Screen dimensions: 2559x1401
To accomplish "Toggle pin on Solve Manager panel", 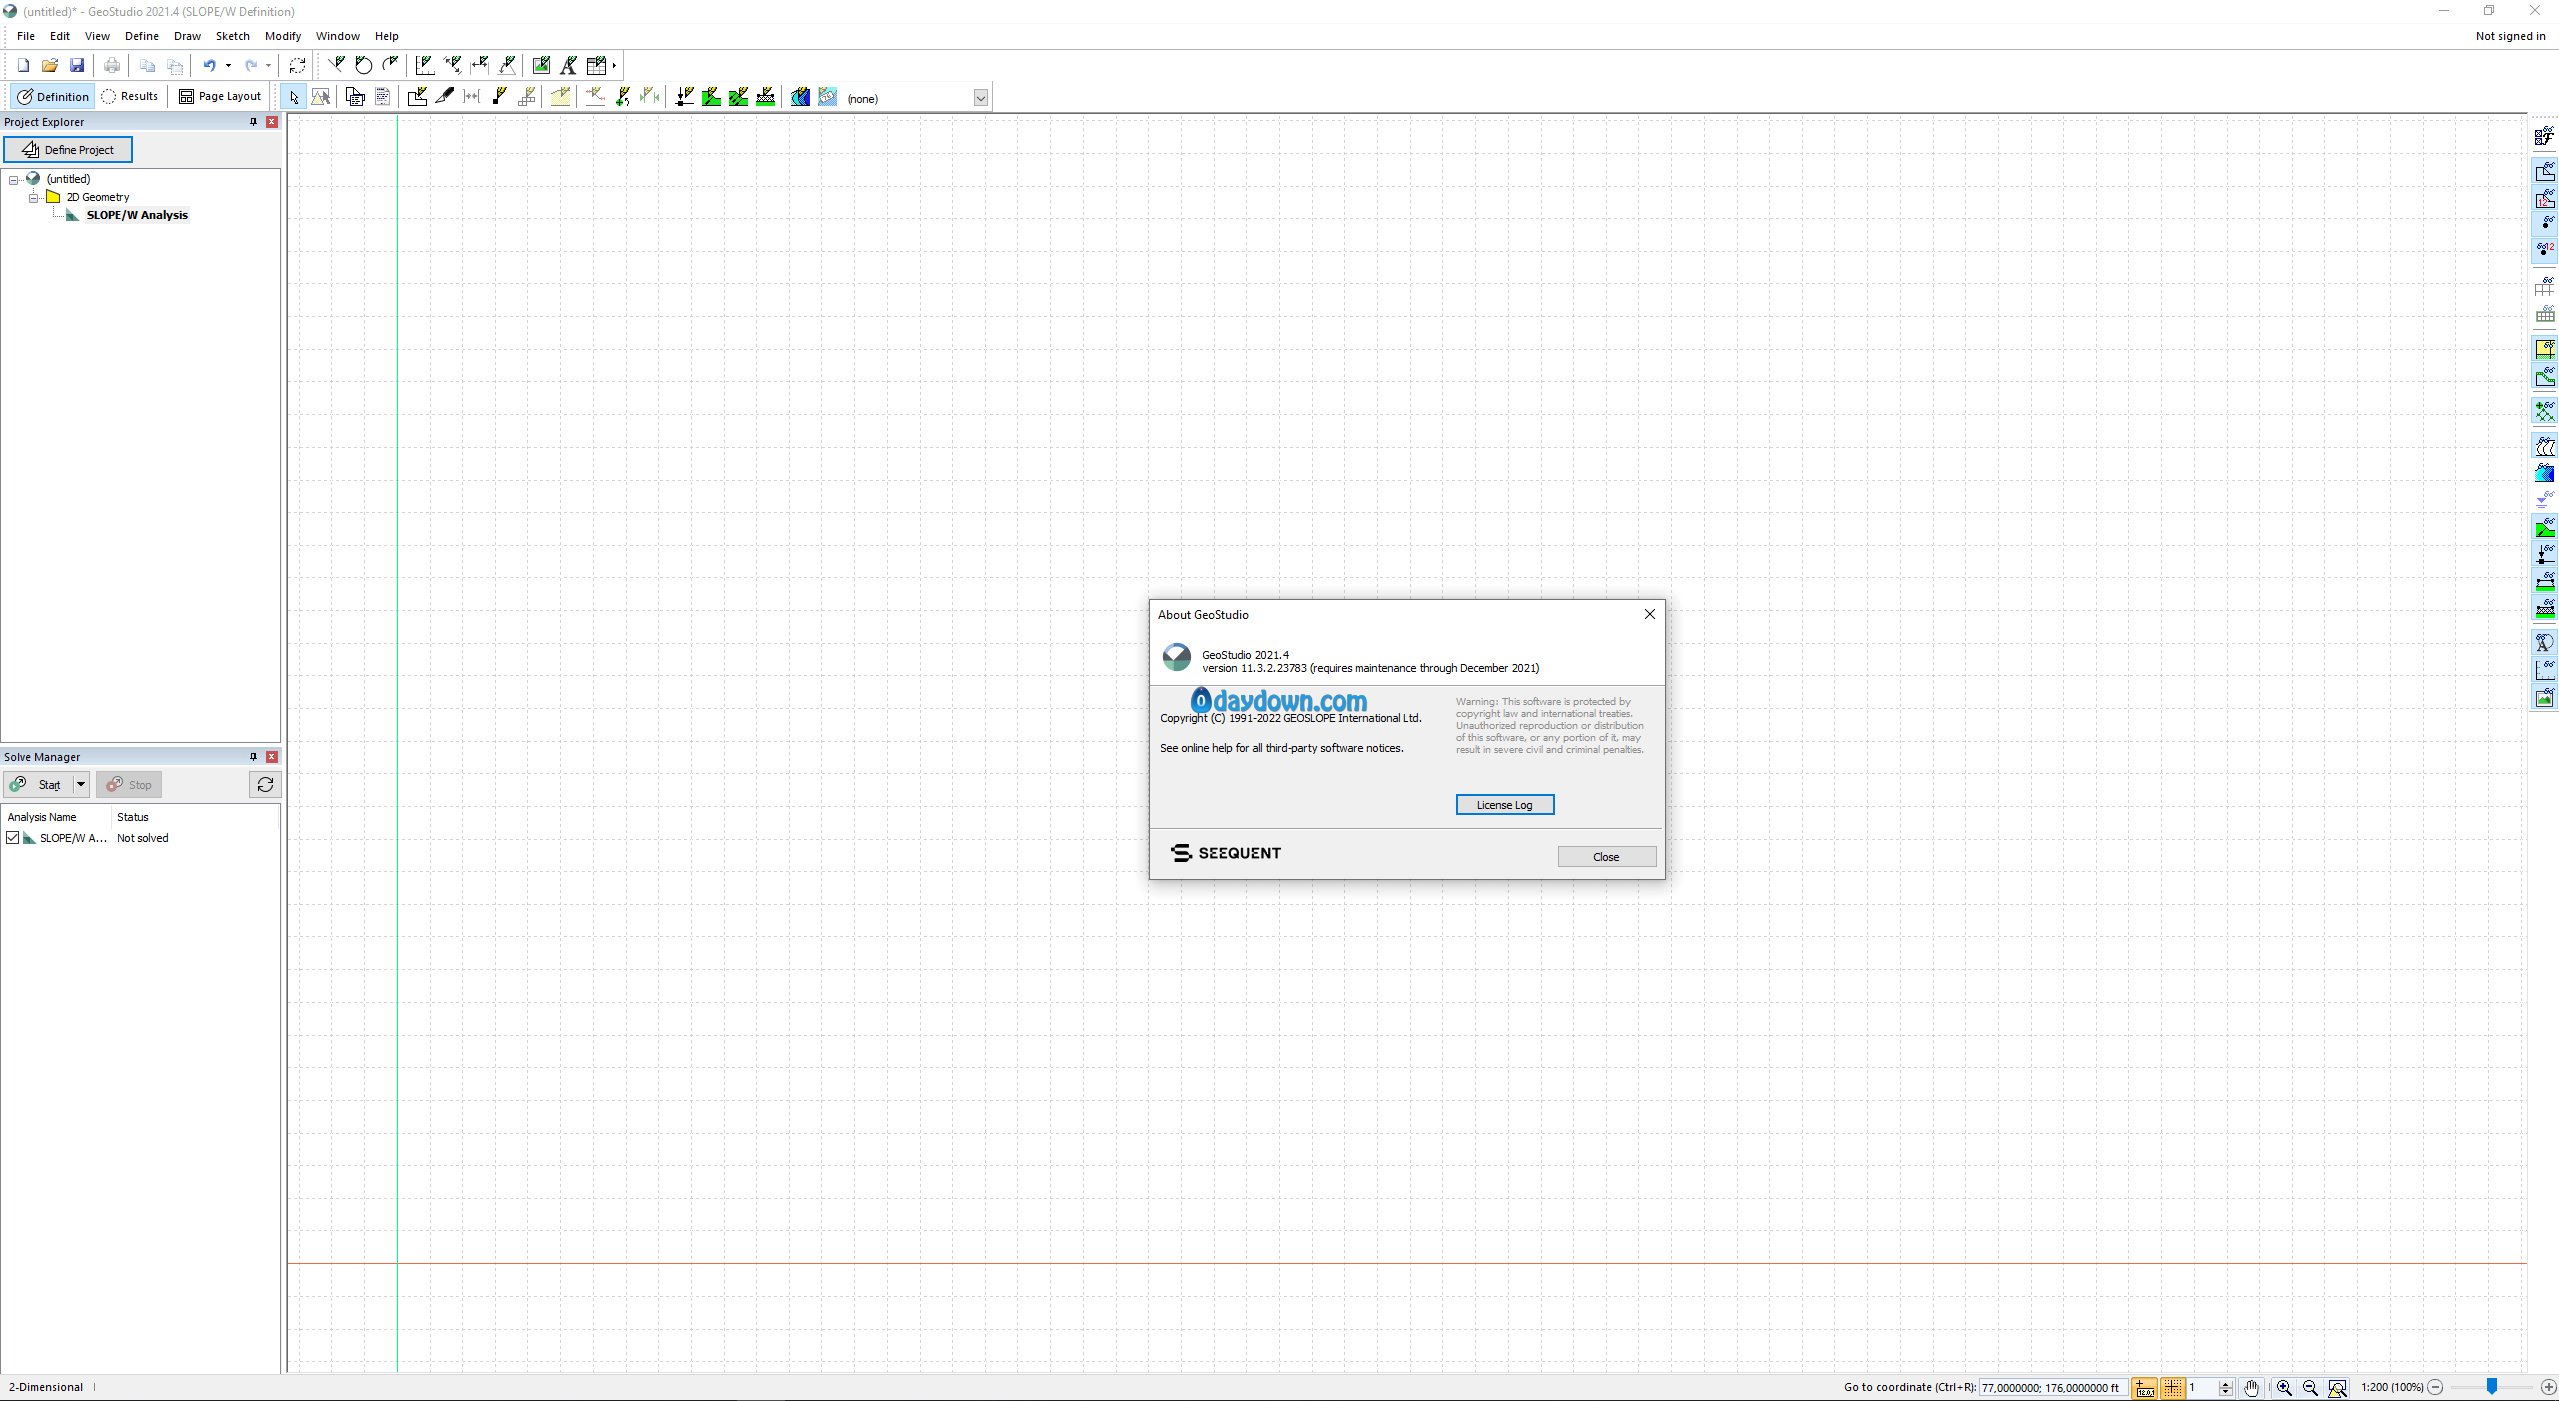I will point(253,756).
